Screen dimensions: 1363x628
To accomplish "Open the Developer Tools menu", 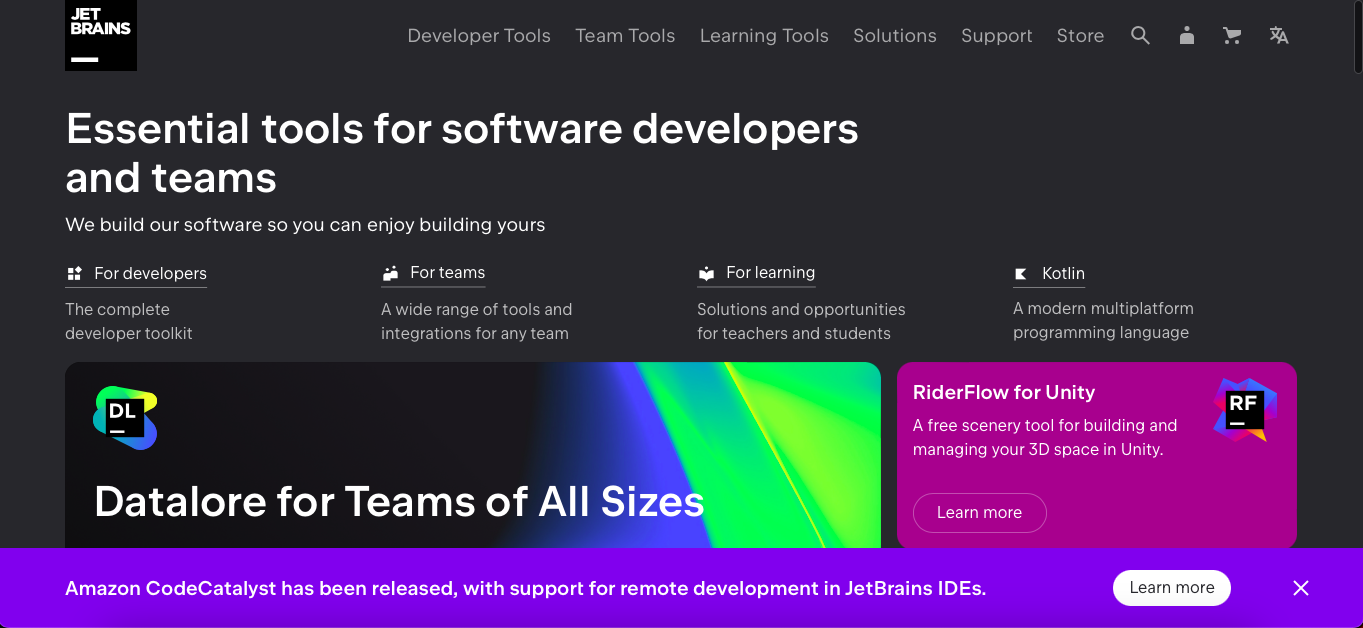I will pos(479,35).
